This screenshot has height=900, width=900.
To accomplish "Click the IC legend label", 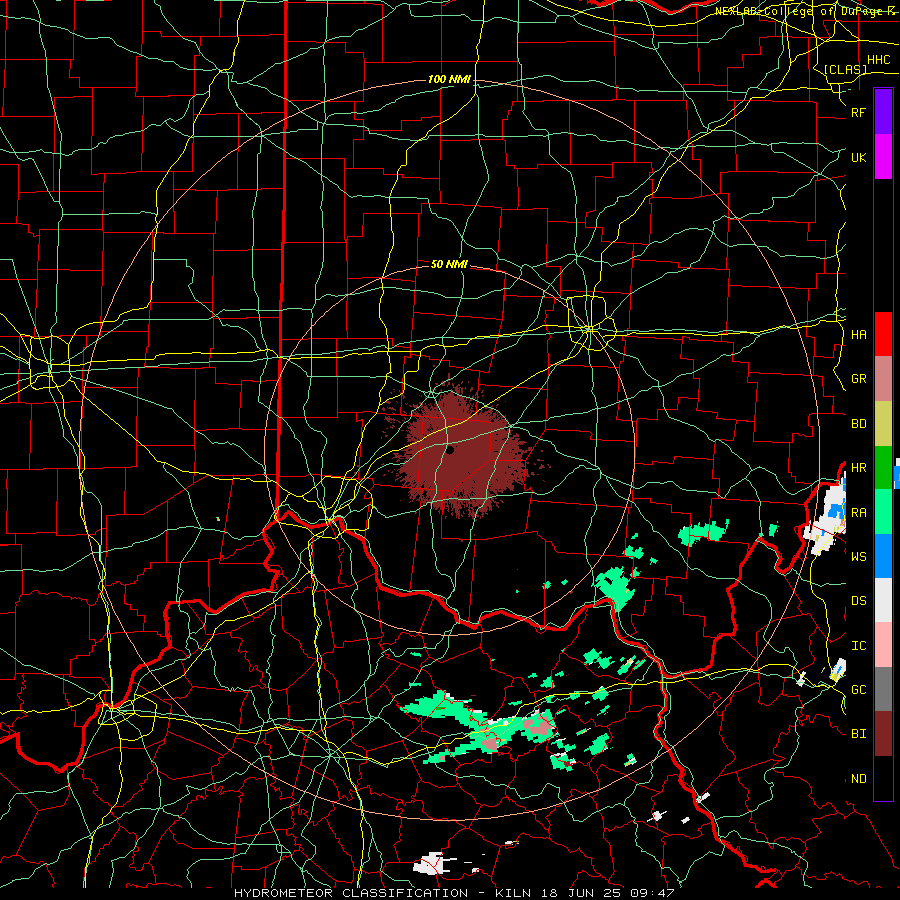I will tap(859, 646).
